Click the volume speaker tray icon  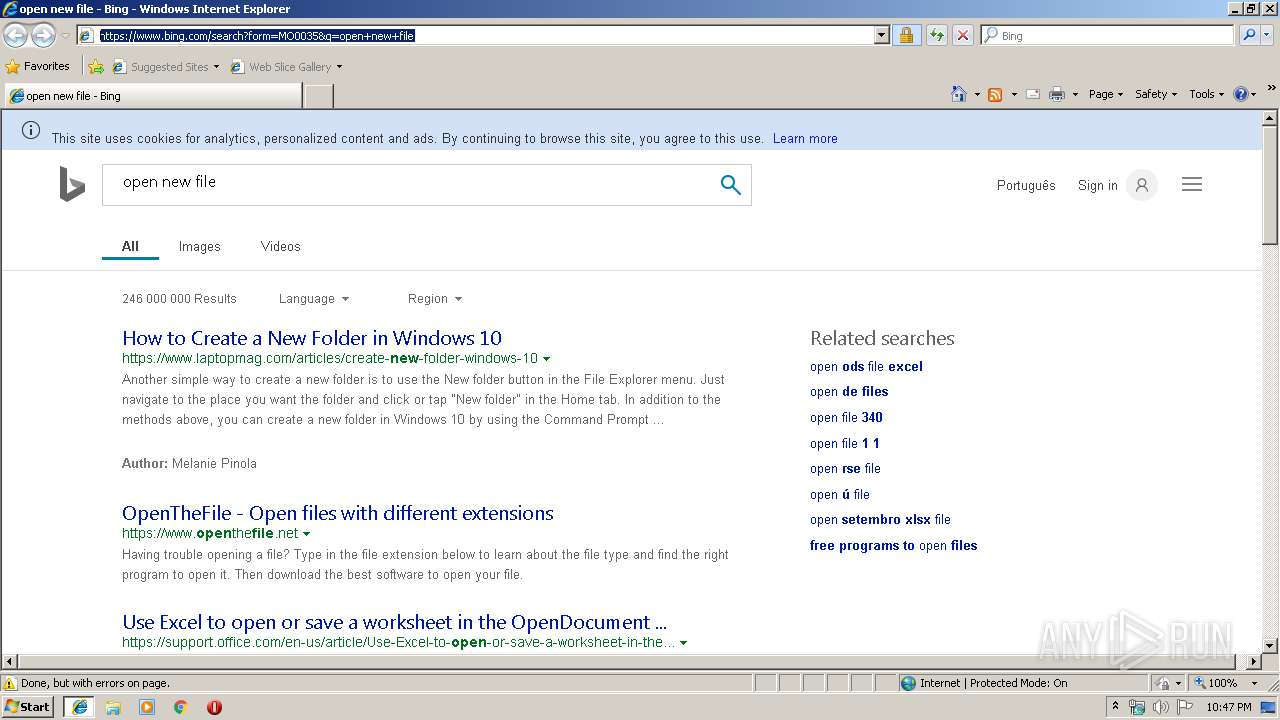click(1161, 707)
